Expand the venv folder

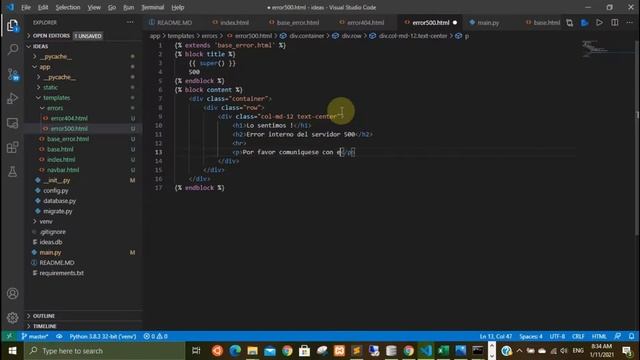tap(46, 221)
